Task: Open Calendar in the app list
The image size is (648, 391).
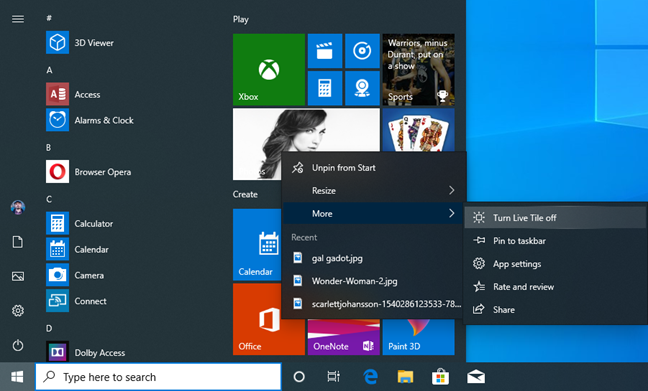Action: (x=91, y=250)
